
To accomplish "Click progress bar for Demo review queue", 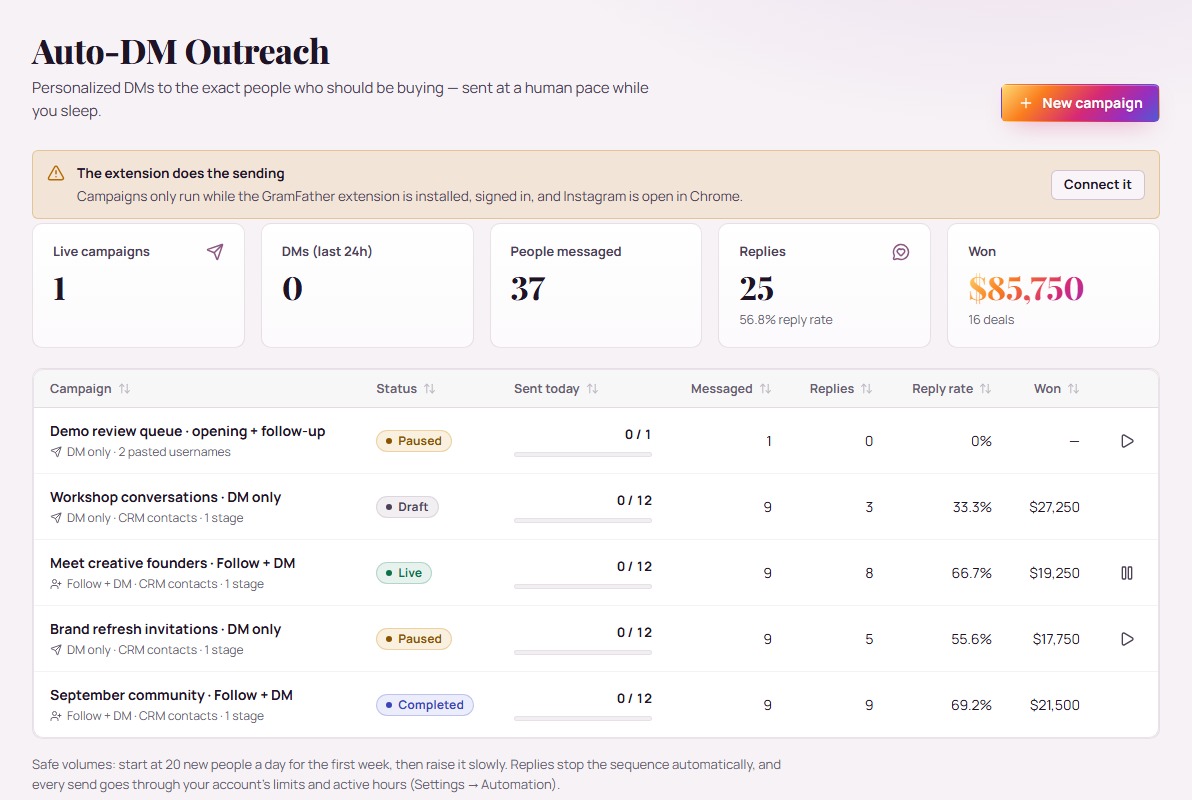I will pos(583,454).
